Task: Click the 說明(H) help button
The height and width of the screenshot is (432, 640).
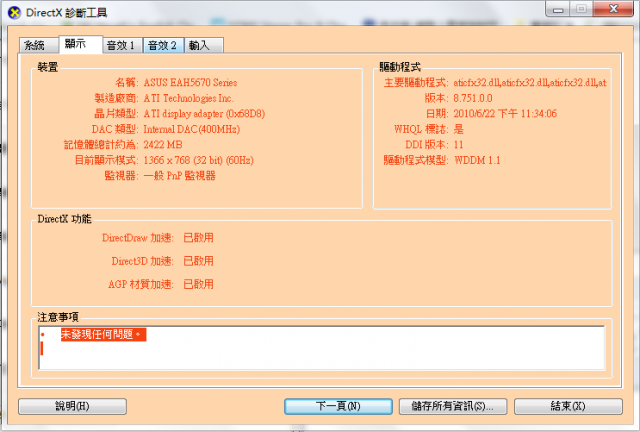Action: 72,406
